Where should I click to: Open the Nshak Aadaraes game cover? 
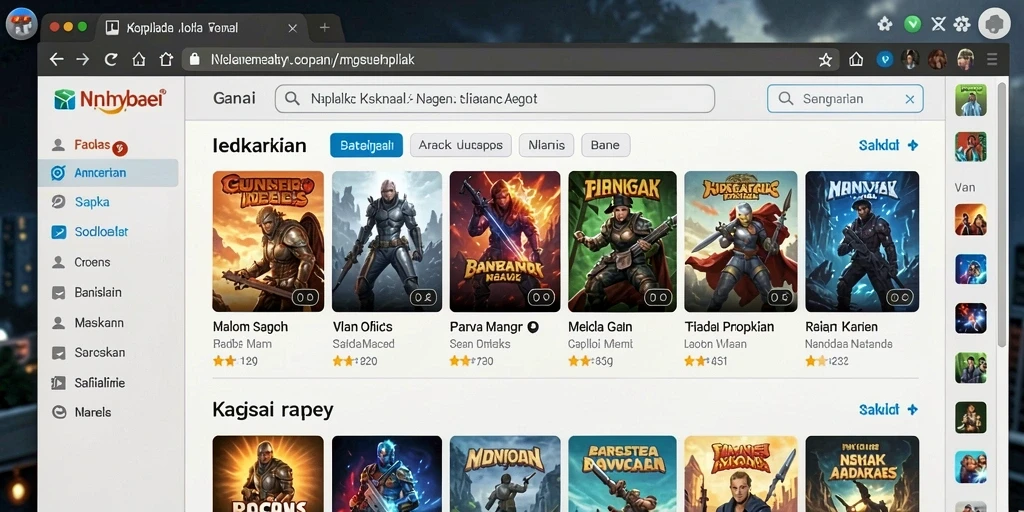(x=862, y=474)
